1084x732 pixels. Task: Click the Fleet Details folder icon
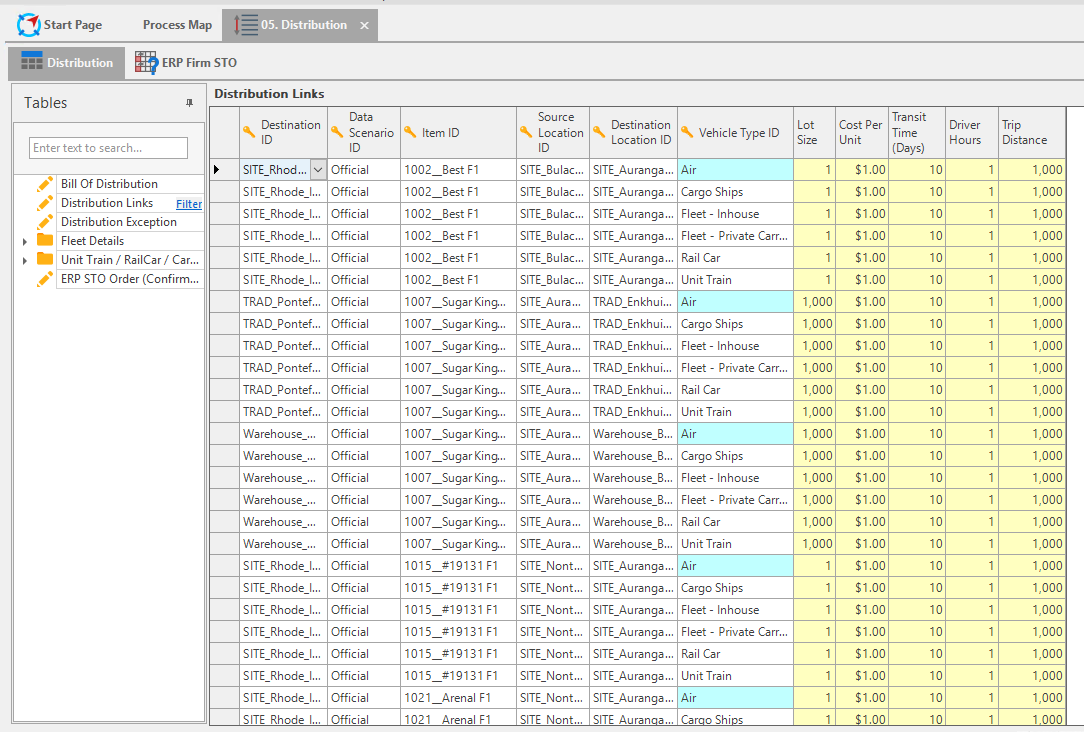click(x=45, y=240)
